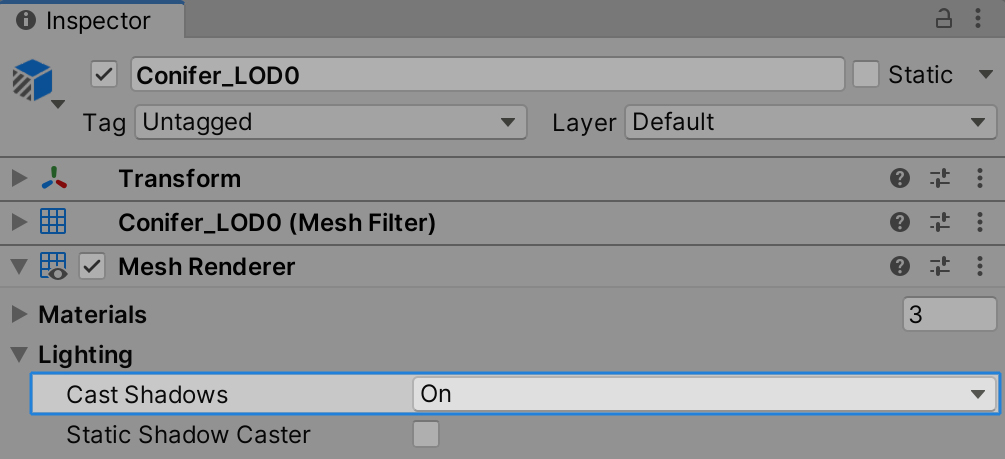This screenshot has height=459, width=1005.
Task: Open the Tag dropdown showing Untagged
Action: coord(330,123)
